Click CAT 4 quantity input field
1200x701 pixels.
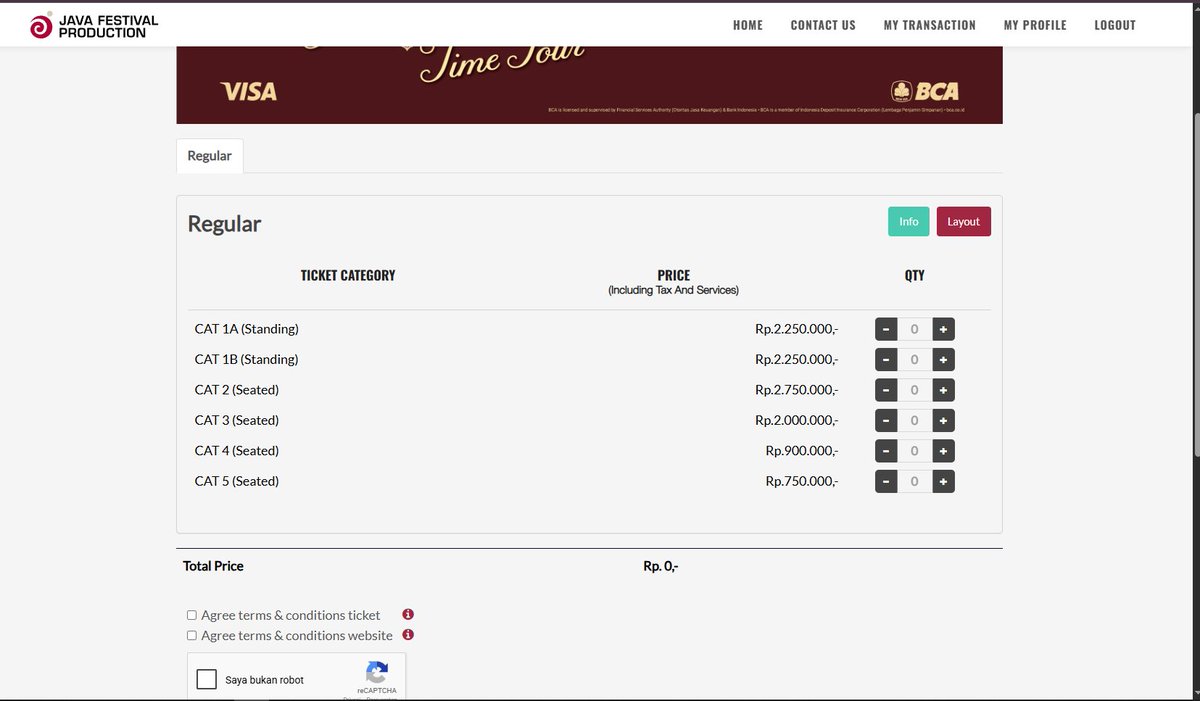914,451
